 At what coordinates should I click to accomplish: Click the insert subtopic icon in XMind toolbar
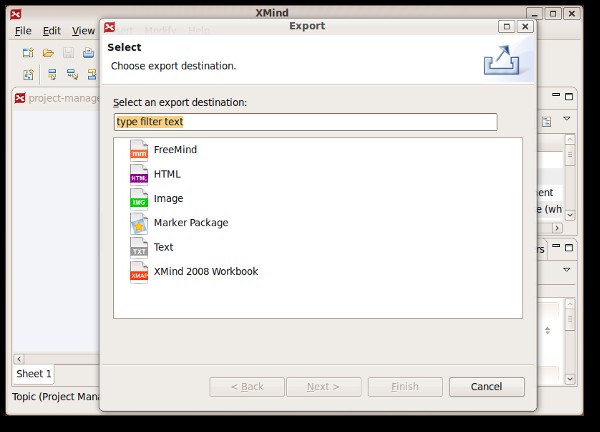[x=72, y=74]
